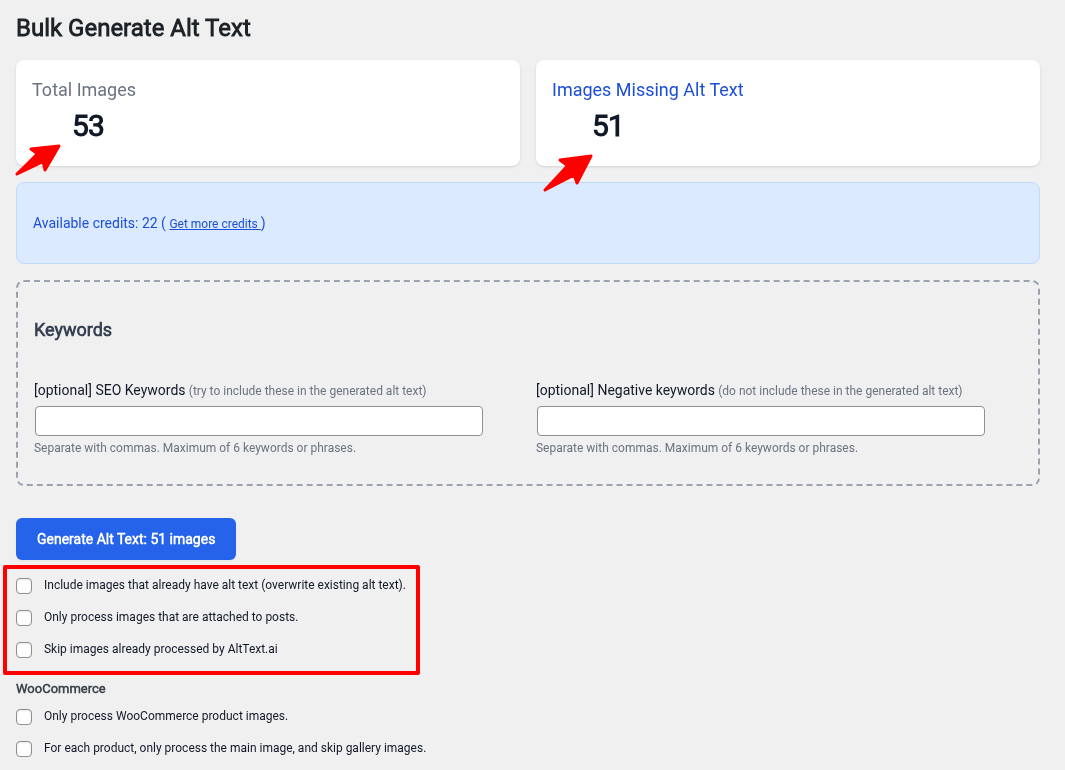
Task: Click the Negative keywords input field
Action: 760,420
